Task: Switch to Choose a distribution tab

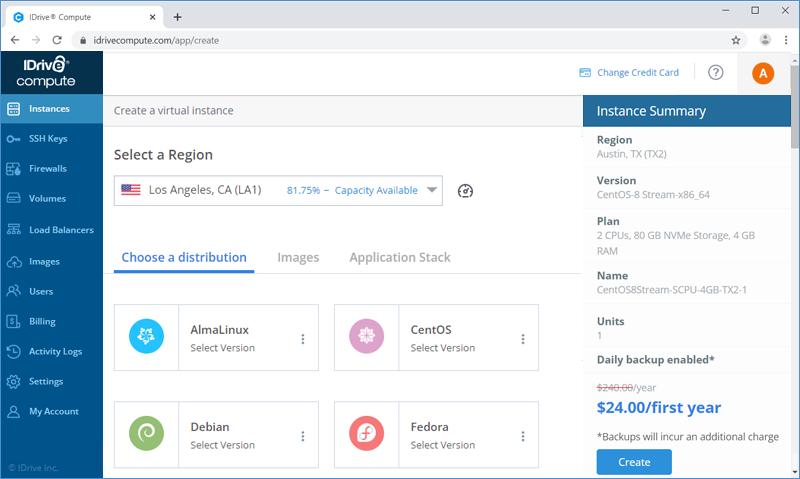Action: (x=184, y=258)
